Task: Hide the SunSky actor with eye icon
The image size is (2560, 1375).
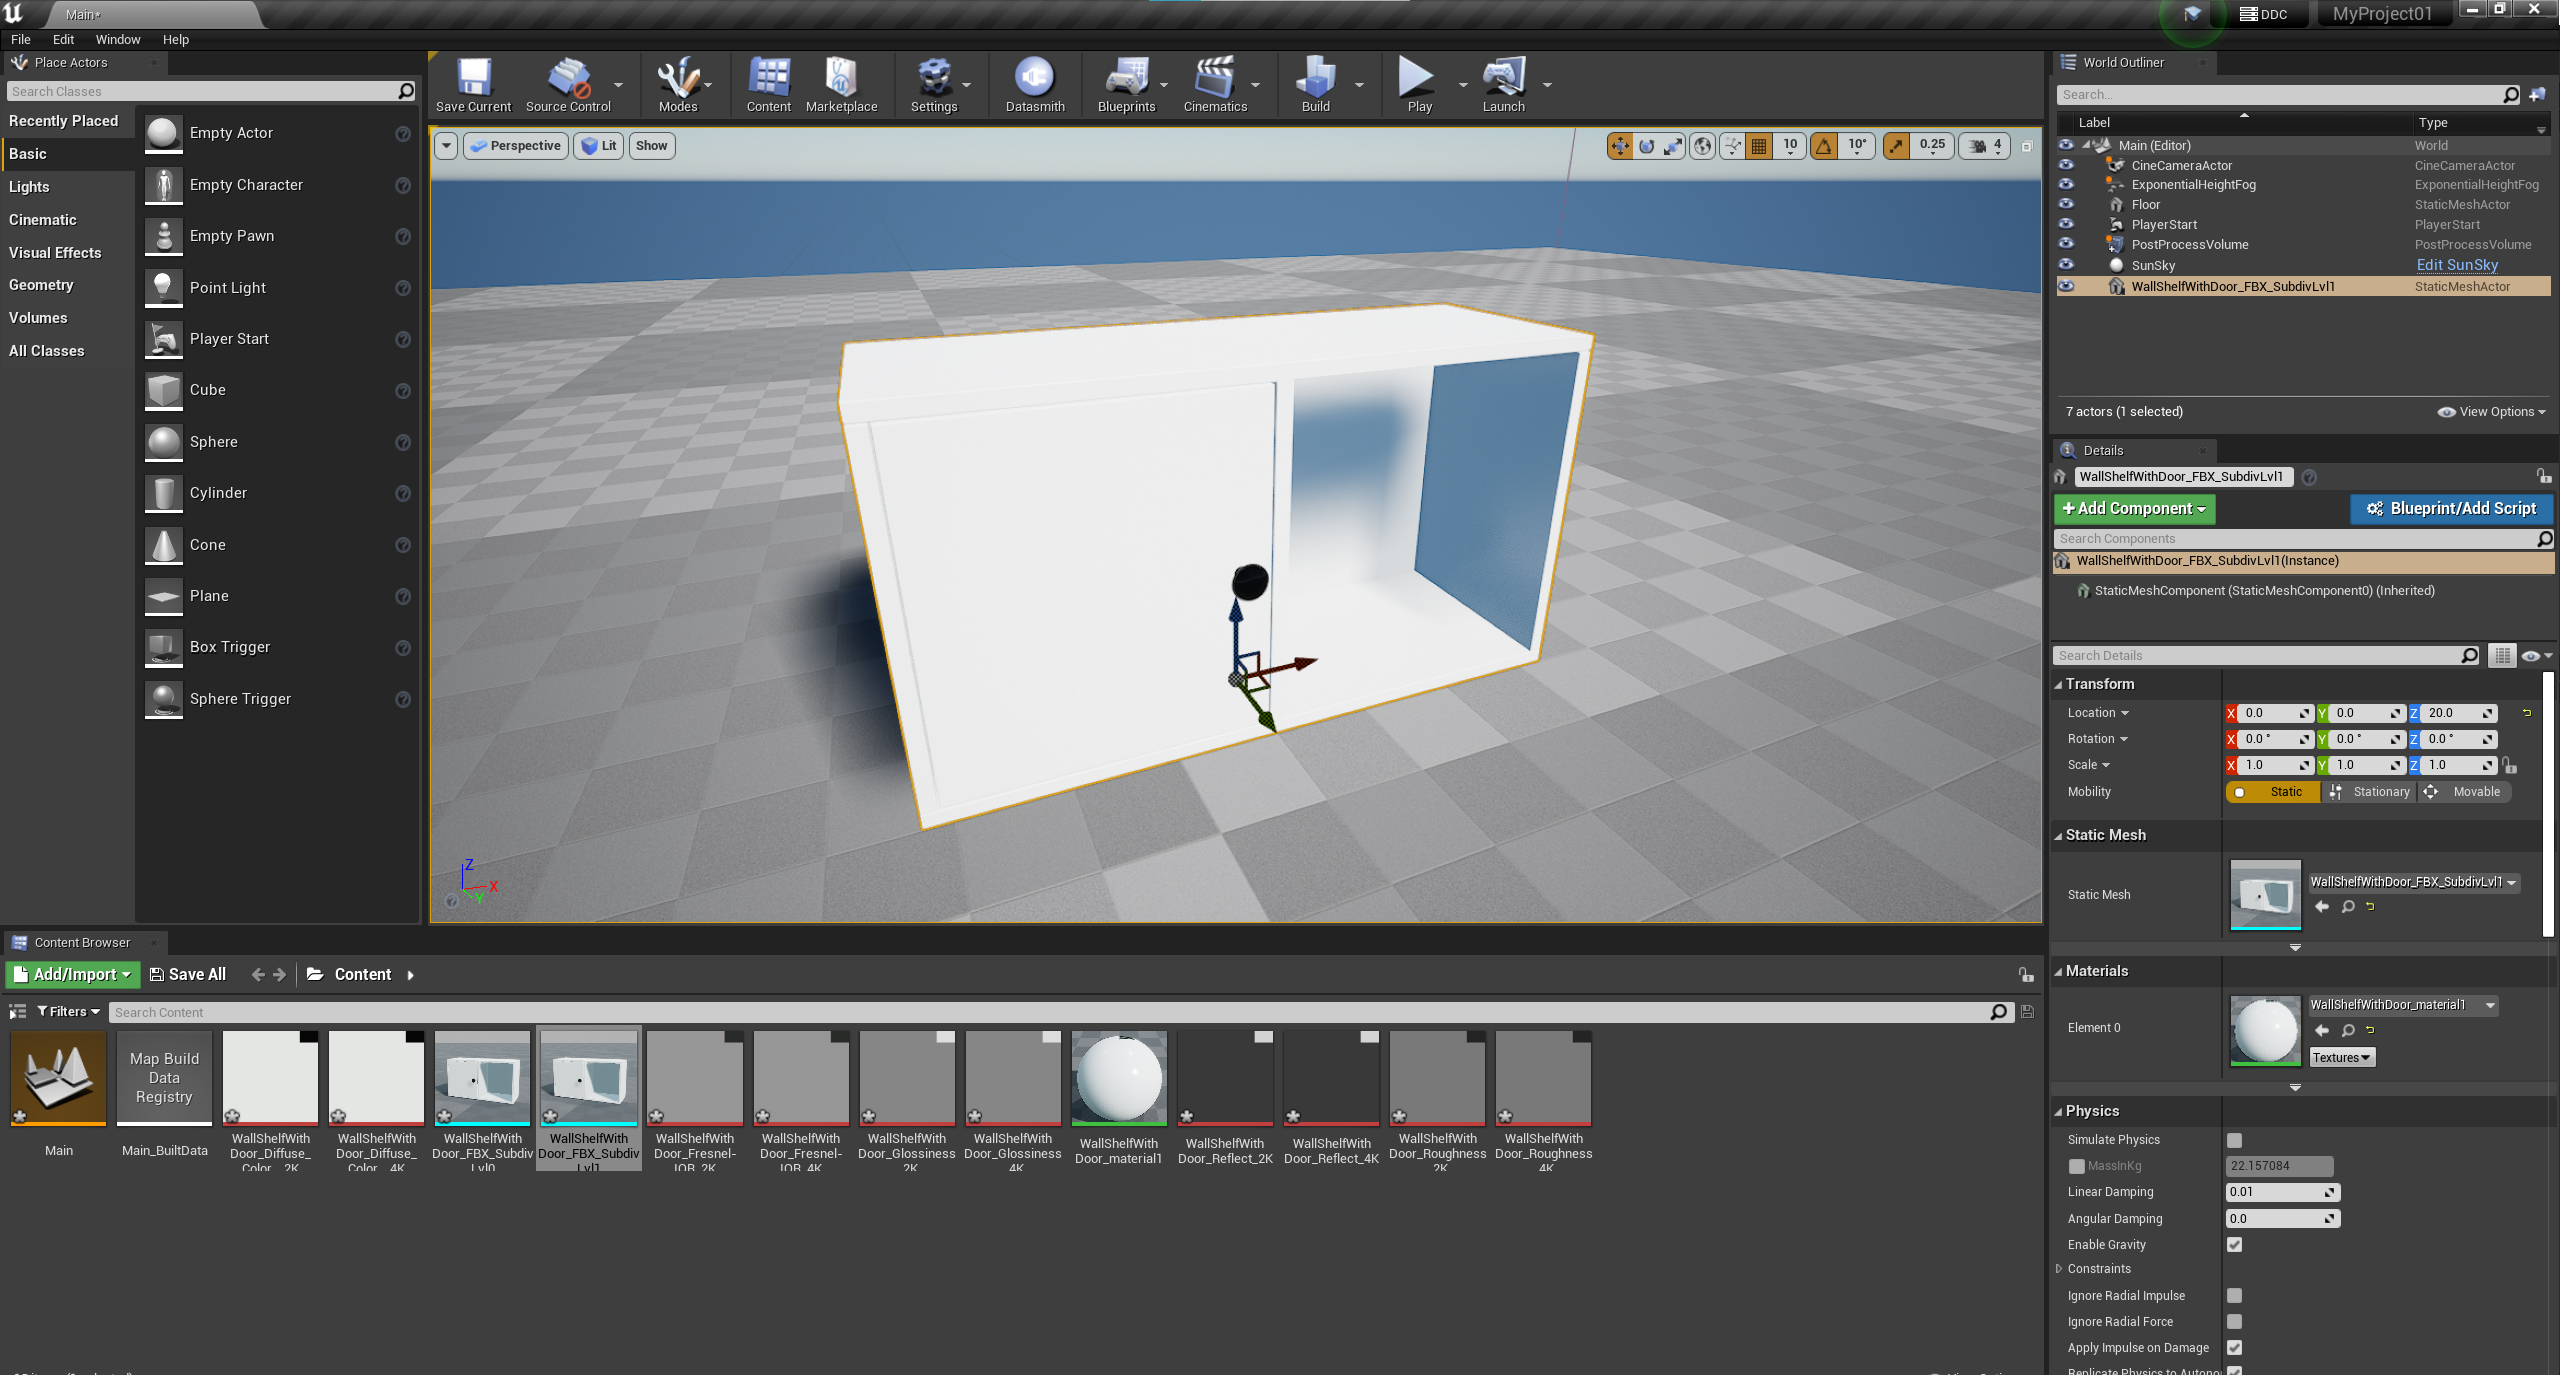Action: click(2066, 265)
